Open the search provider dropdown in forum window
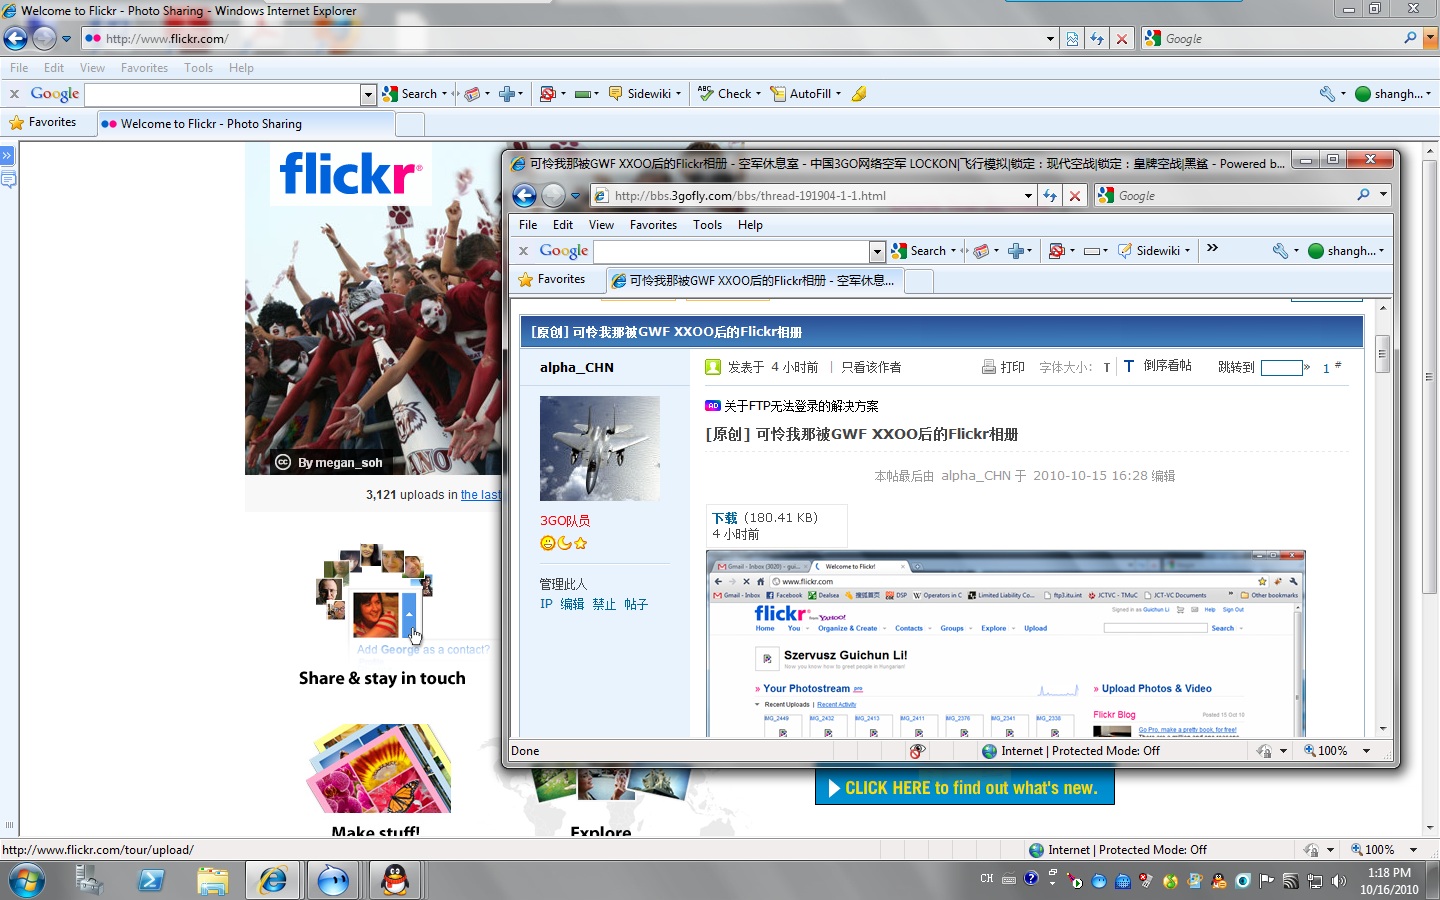 coord(1383,195)
